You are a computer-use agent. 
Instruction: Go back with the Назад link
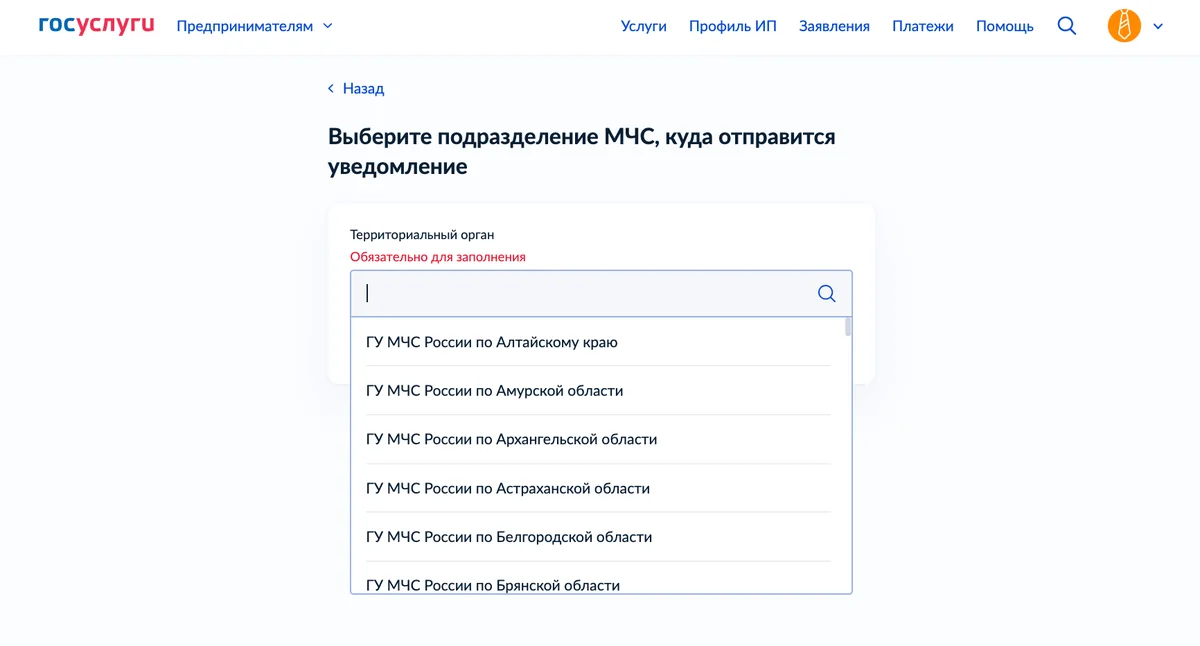tap(356, 88)
